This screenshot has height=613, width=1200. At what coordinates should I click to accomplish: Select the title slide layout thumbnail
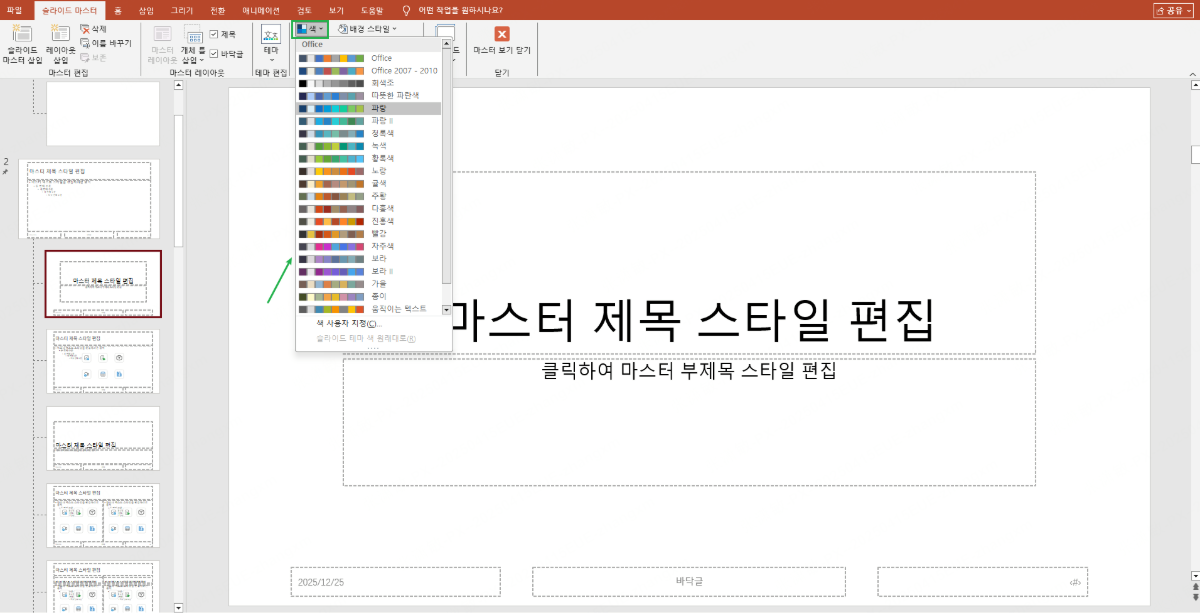click(x=103, y=284)
